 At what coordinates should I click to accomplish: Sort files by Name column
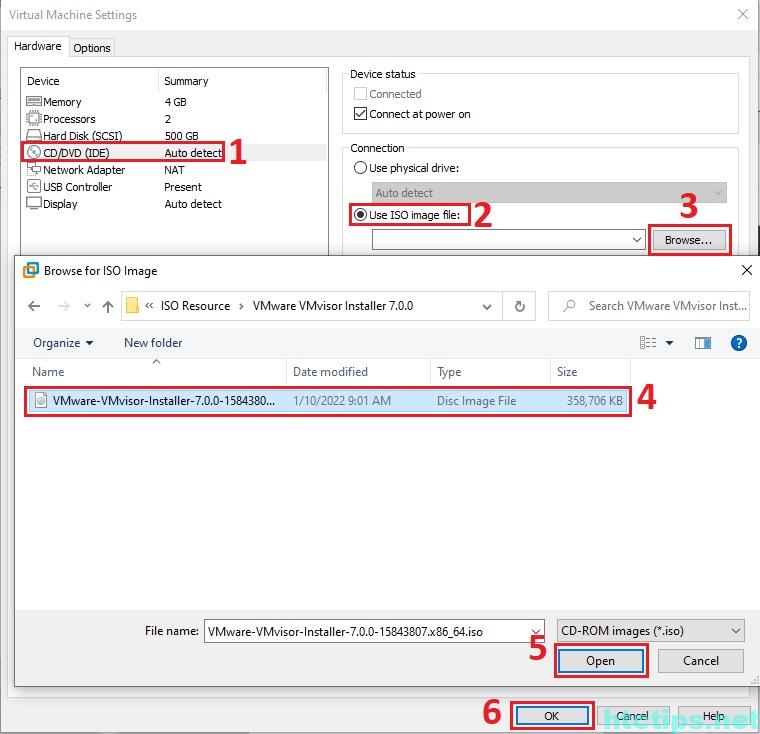[155, 371]
